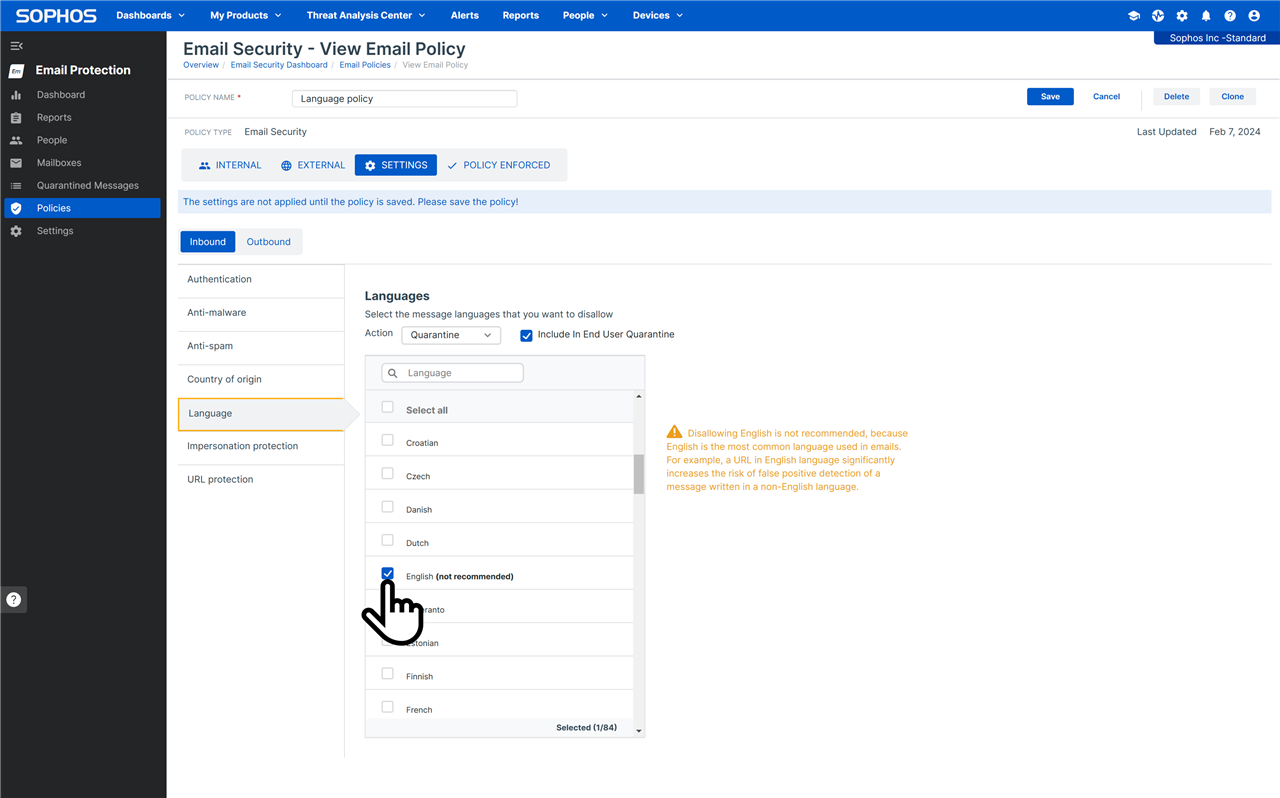
Task: Delete this policy
Action: pos(1176,97)
